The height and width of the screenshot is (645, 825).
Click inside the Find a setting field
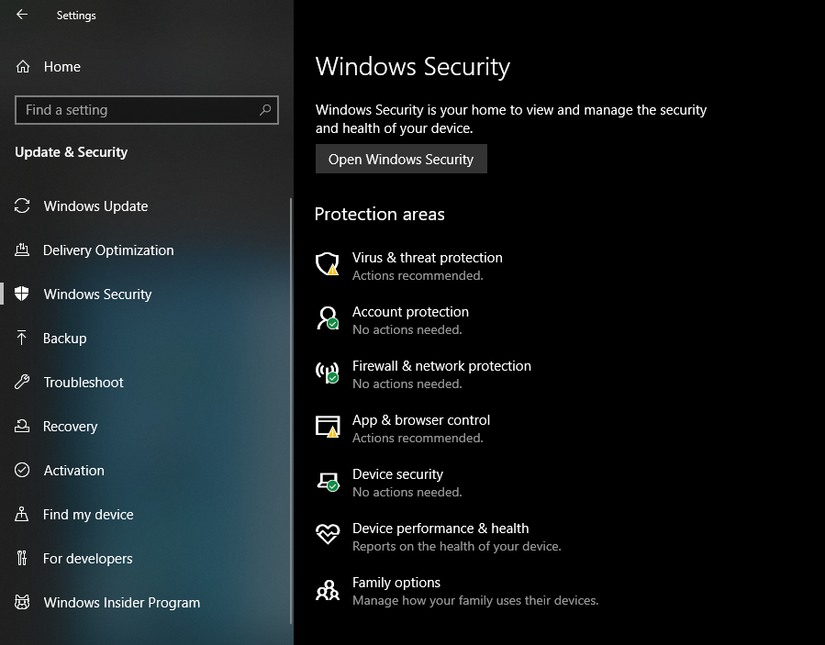[147, 110]
